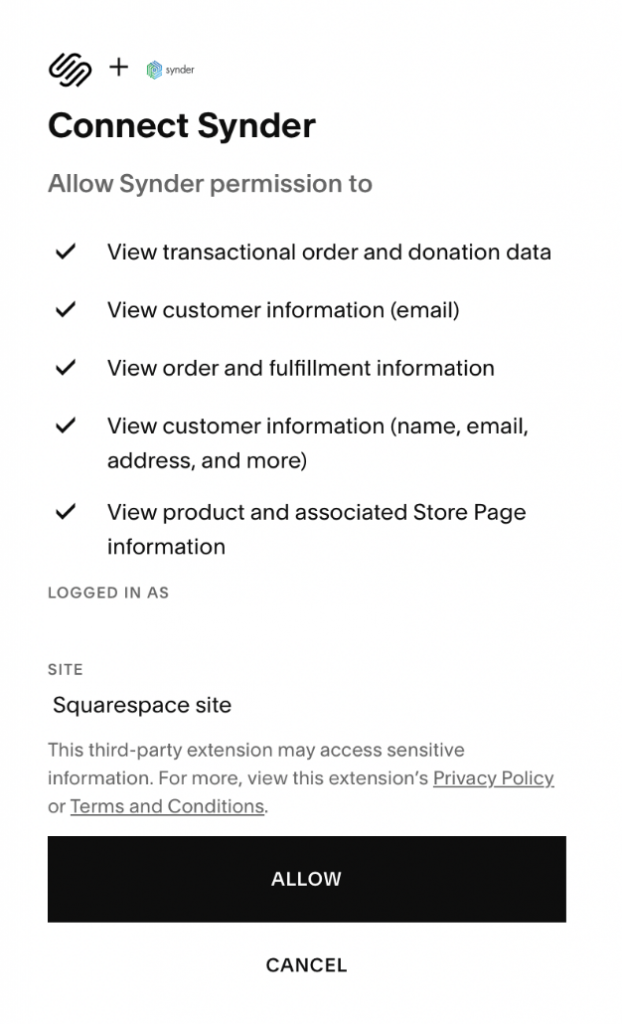Click the checkmark beside product Store Page information
This screenshot has width=622, height=1024.
66,511
